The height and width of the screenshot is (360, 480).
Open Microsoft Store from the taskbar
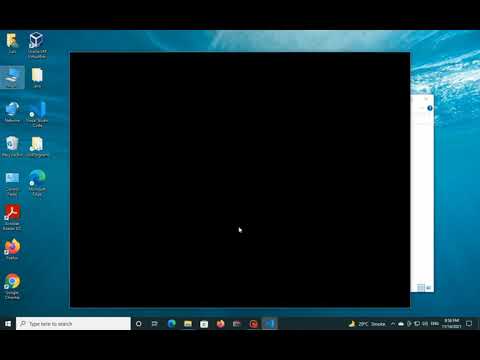tap(204, 323)
